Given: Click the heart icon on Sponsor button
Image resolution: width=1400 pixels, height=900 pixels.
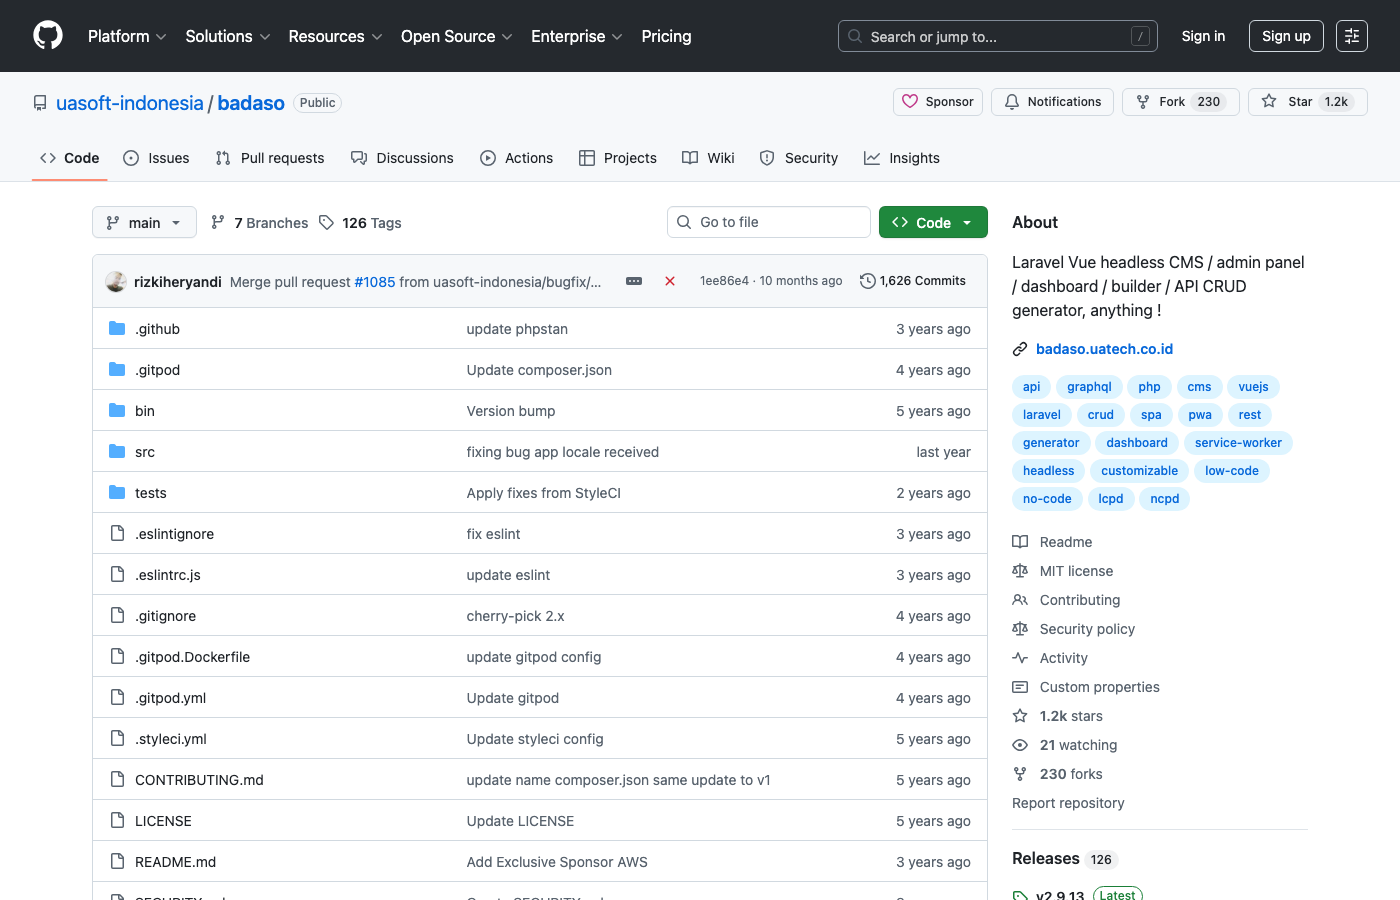Looking at the screenshot, I should click(x=910, y=101).
